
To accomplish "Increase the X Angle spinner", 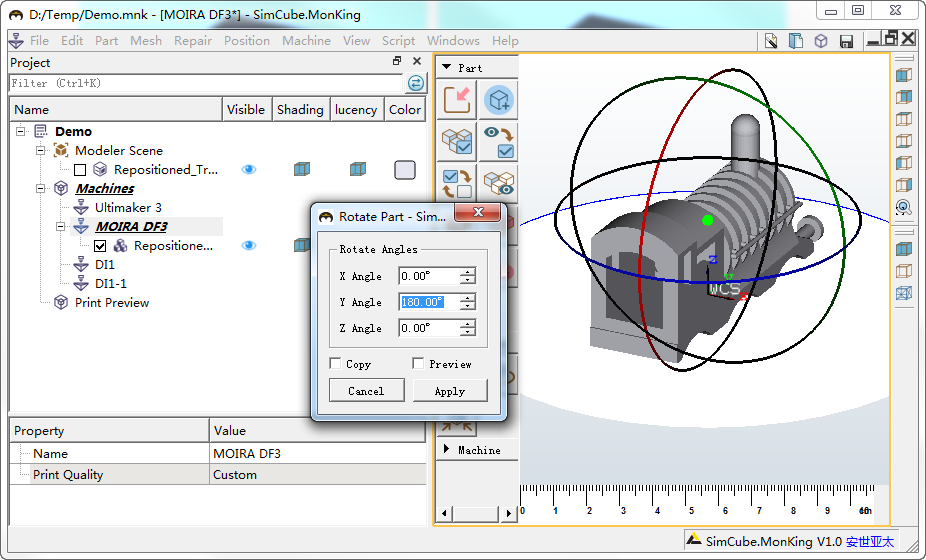I will (468, 272).
